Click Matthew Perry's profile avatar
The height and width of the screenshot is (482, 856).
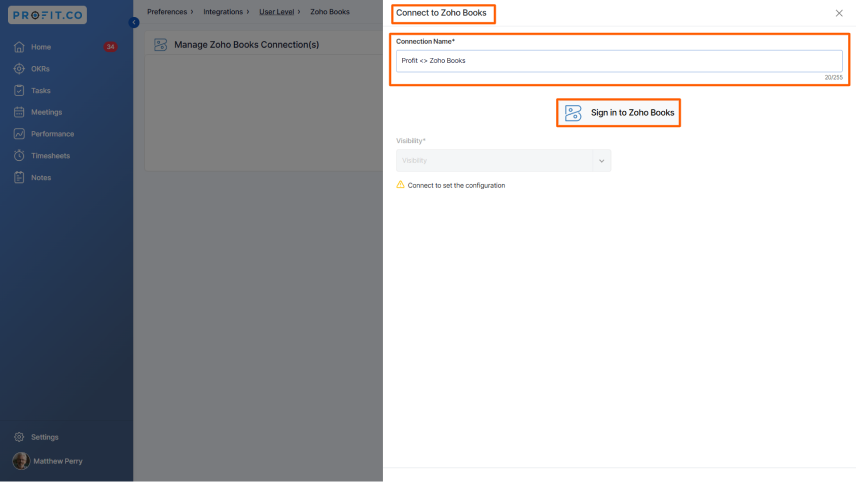[x=21, y=461]
